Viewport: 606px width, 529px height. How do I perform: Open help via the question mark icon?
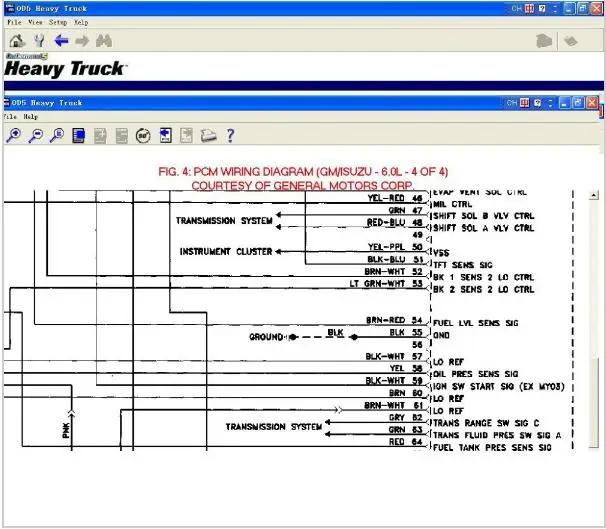(x=230, y=136)
